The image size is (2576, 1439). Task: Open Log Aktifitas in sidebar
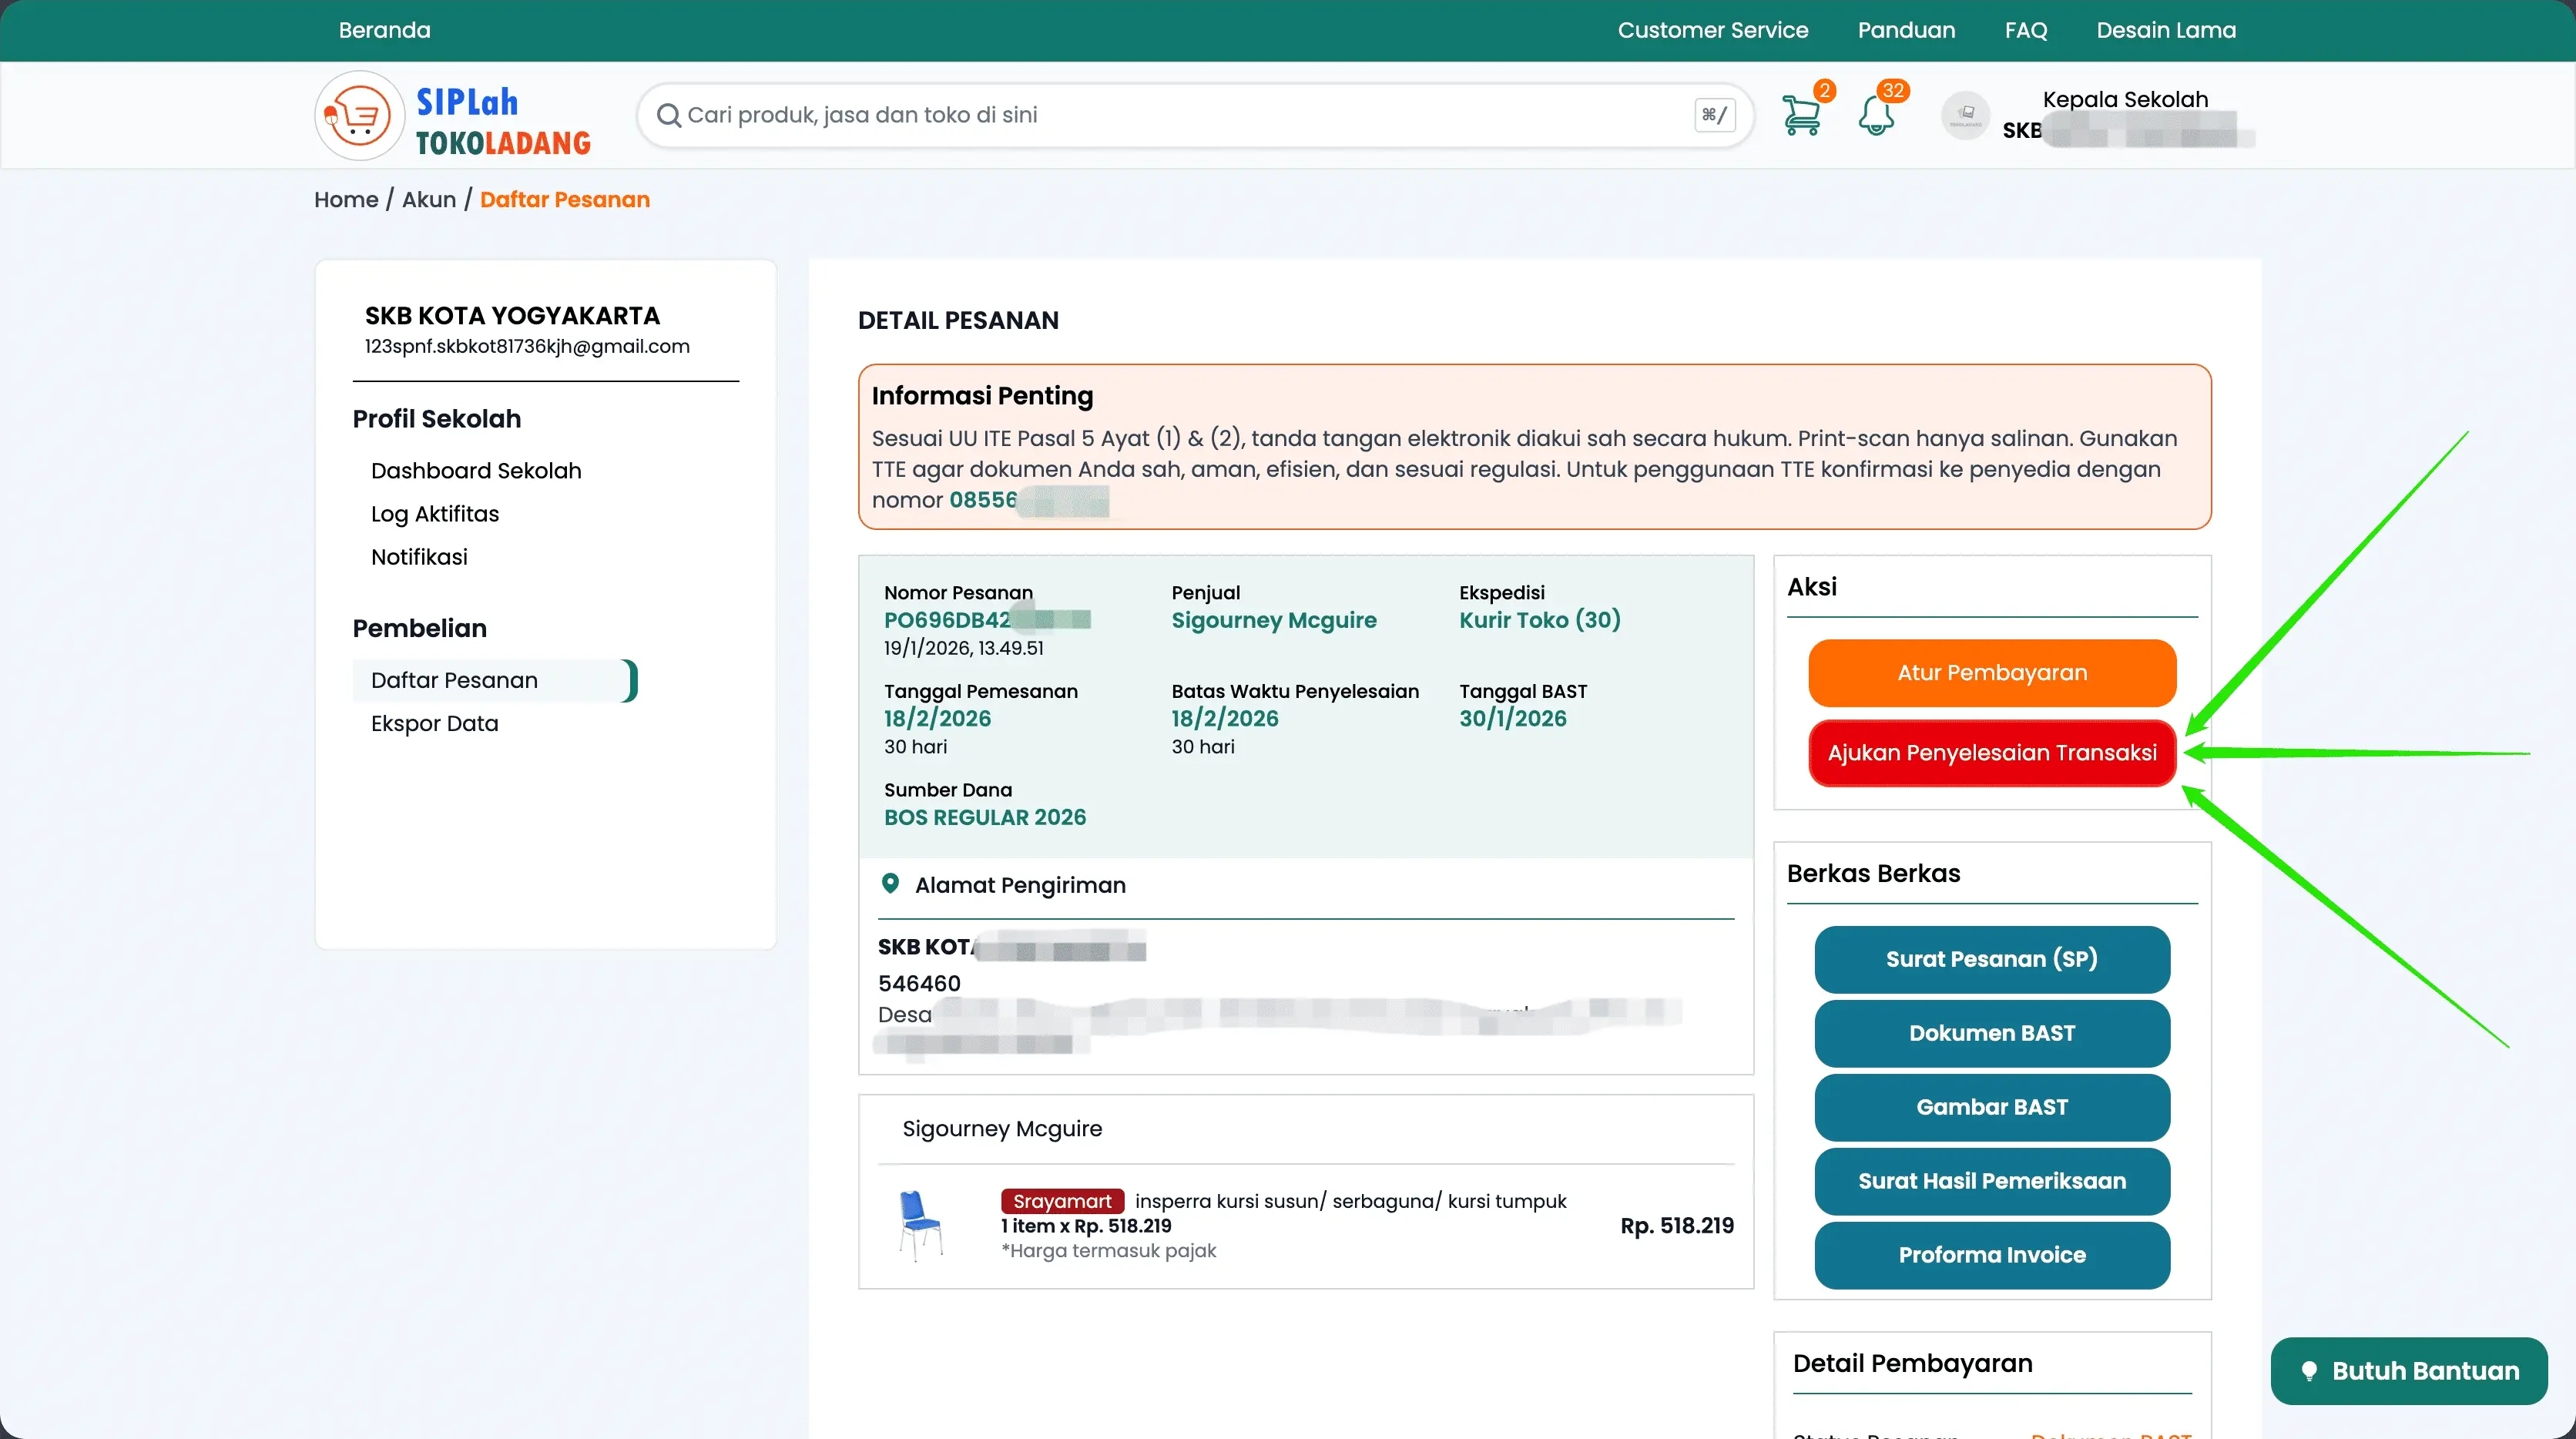click(435, 513)
